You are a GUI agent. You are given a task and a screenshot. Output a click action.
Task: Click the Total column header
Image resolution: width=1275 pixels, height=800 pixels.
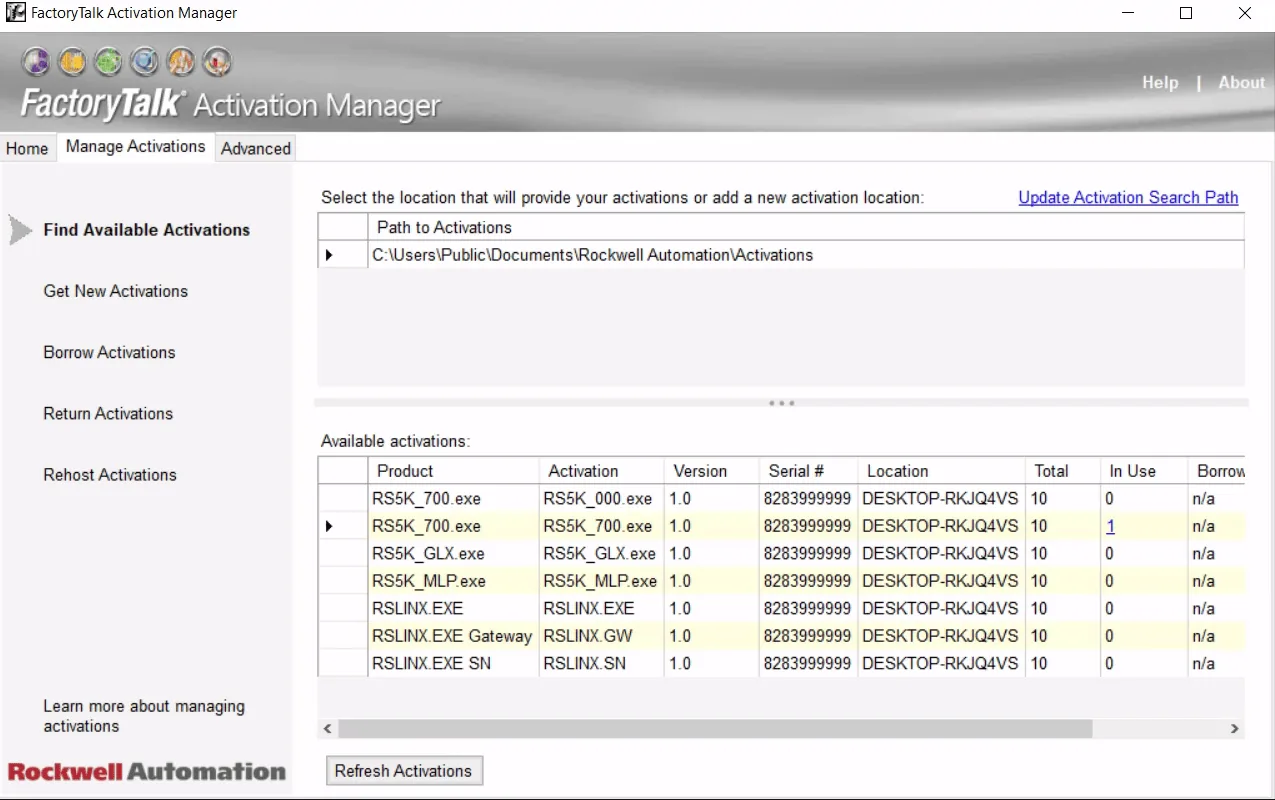(x=1063, y=471)
